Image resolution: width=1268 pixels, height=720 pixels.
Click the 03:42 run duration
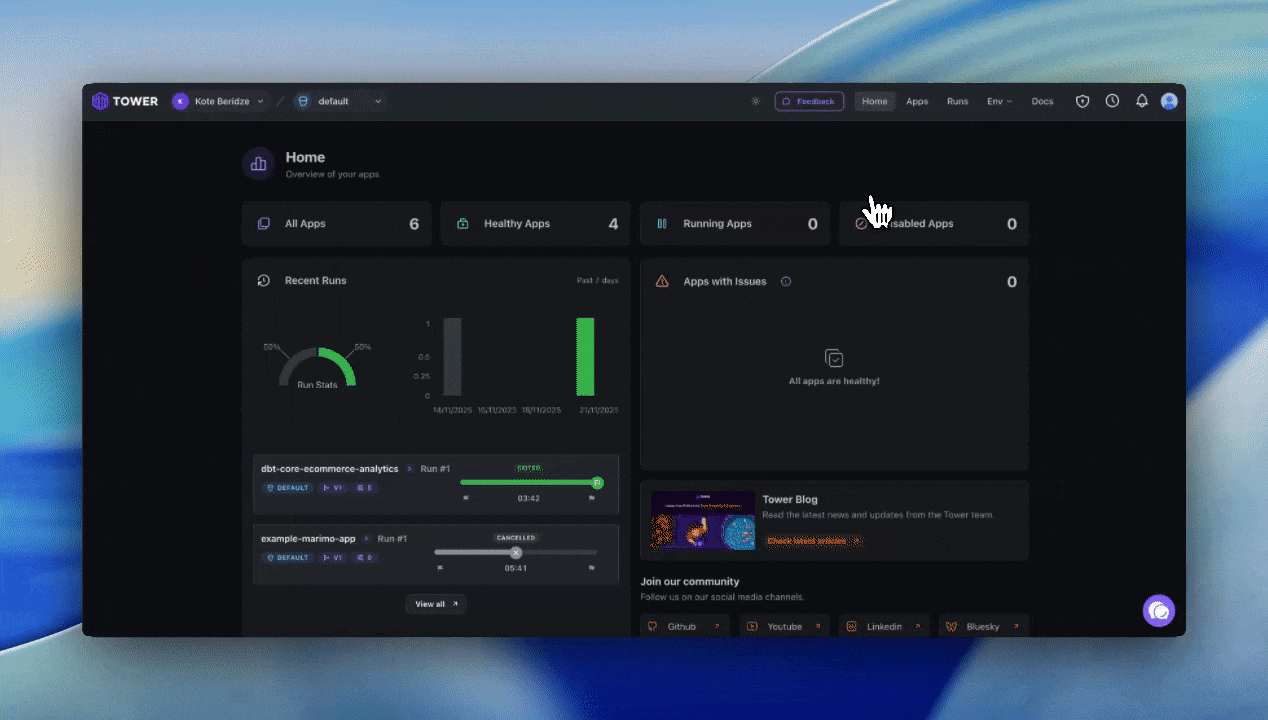(528, 498)
